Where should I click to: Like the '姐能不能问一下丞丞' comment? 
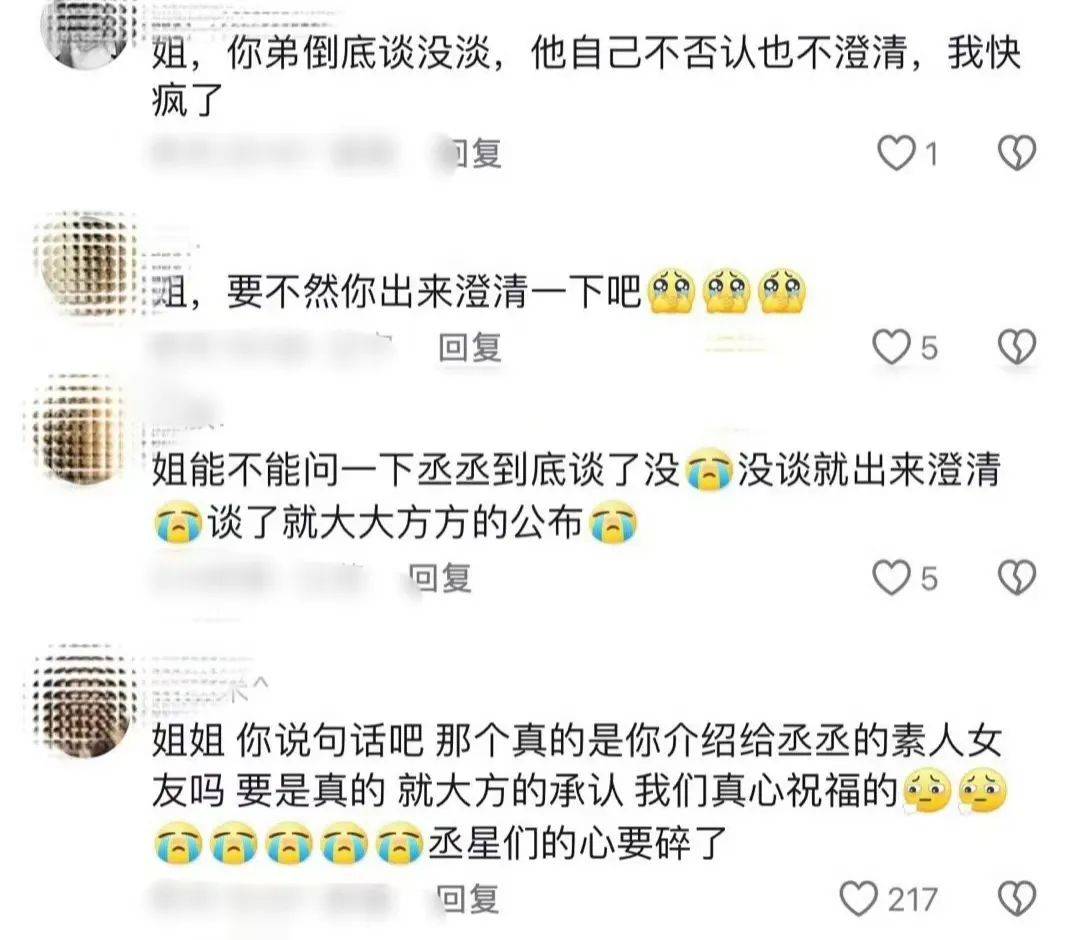coord(891,577)
